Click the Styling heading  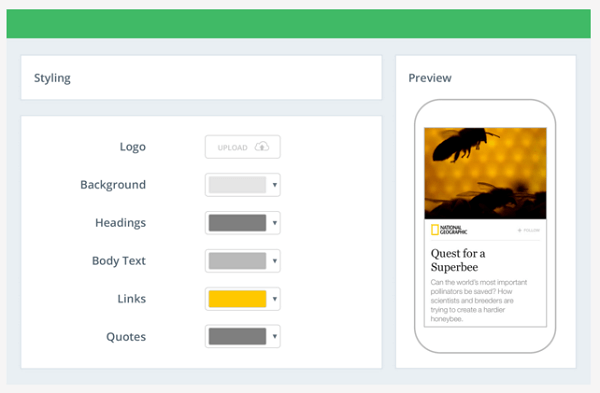click(x=52, y=78)
